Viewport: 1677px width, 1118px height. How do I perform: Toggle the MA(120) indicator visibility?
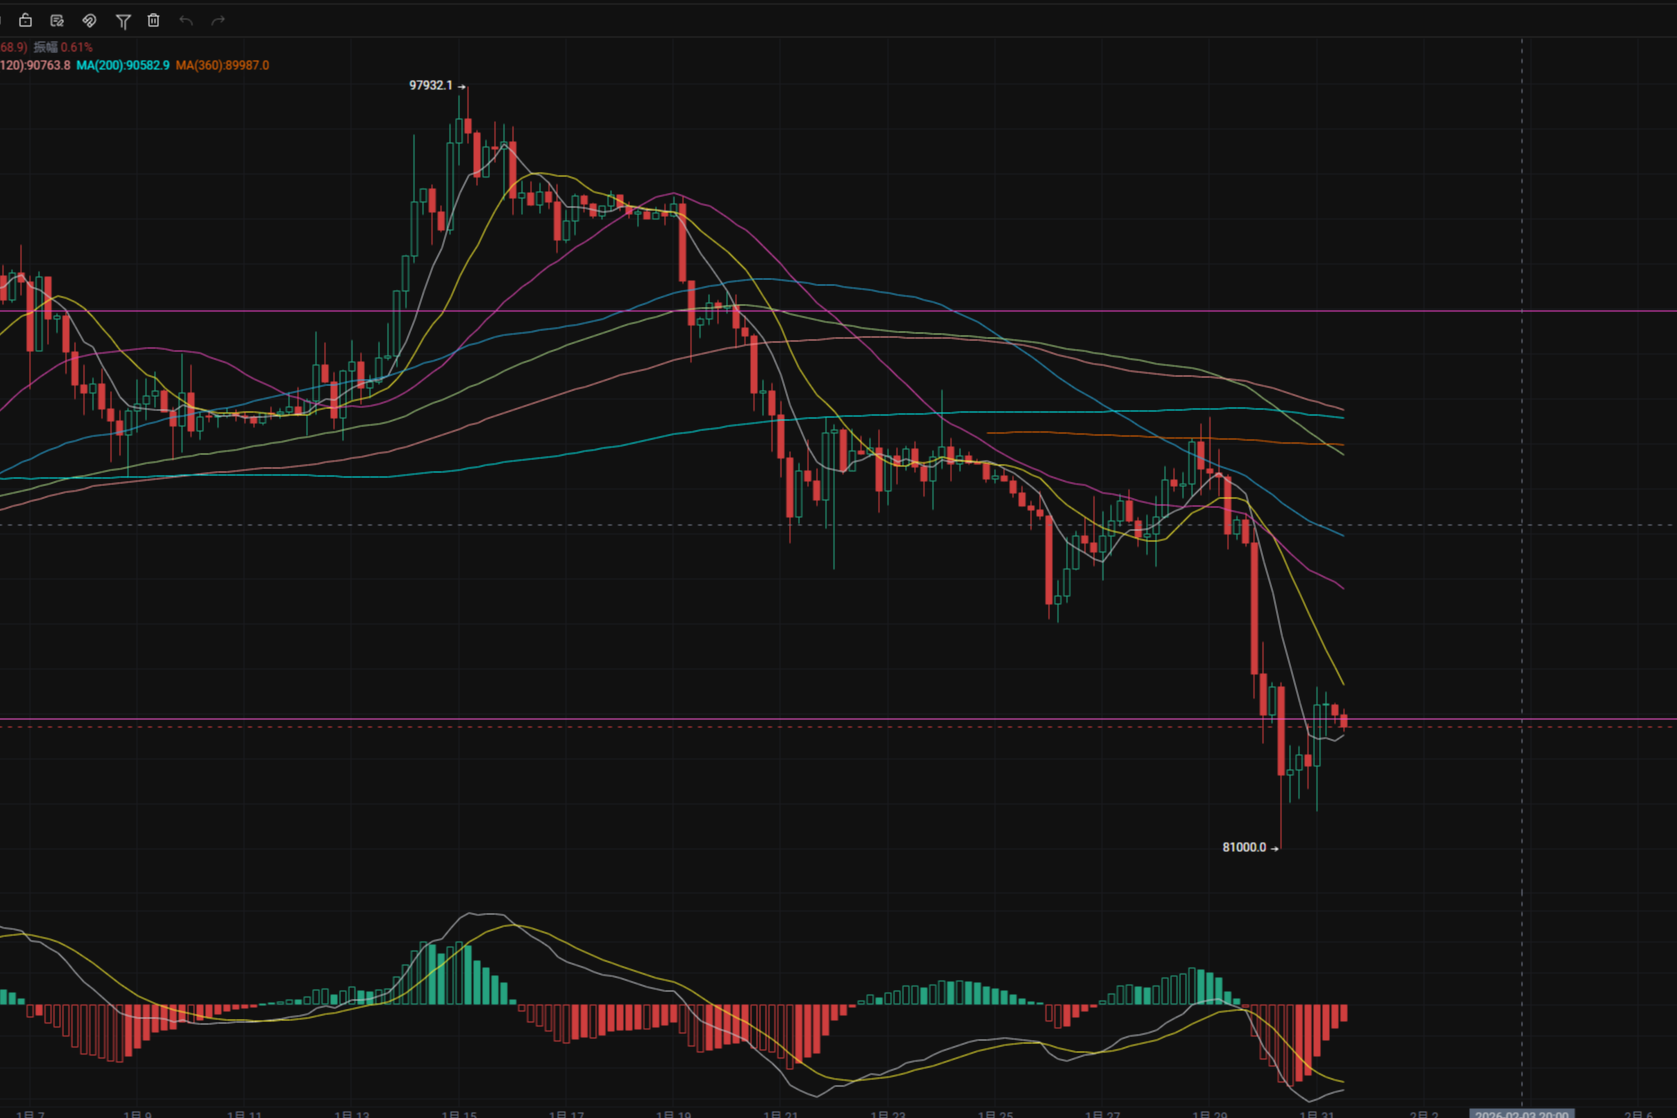click(x=33, y=65)
